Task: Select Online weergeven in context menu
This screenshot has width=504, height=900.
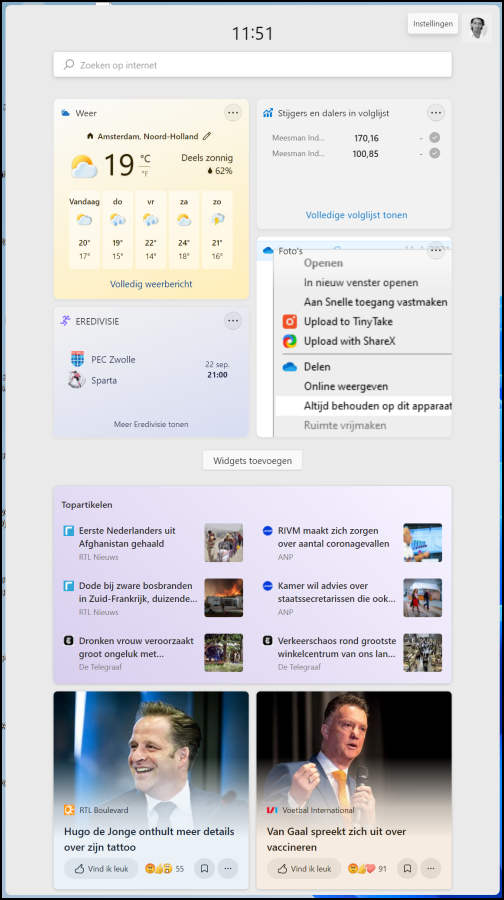Action: coord(346,386)
